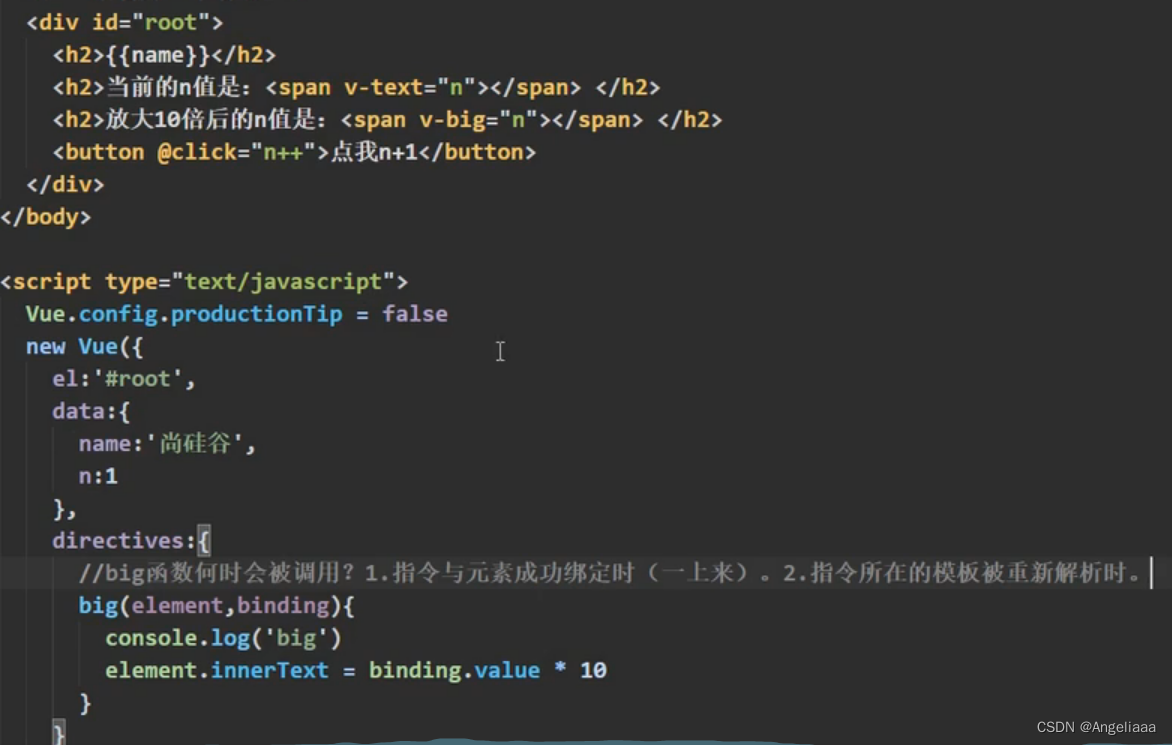The image size is (1172, 745).
Task: Click the el:'#root' line
Action: (123, 379)
